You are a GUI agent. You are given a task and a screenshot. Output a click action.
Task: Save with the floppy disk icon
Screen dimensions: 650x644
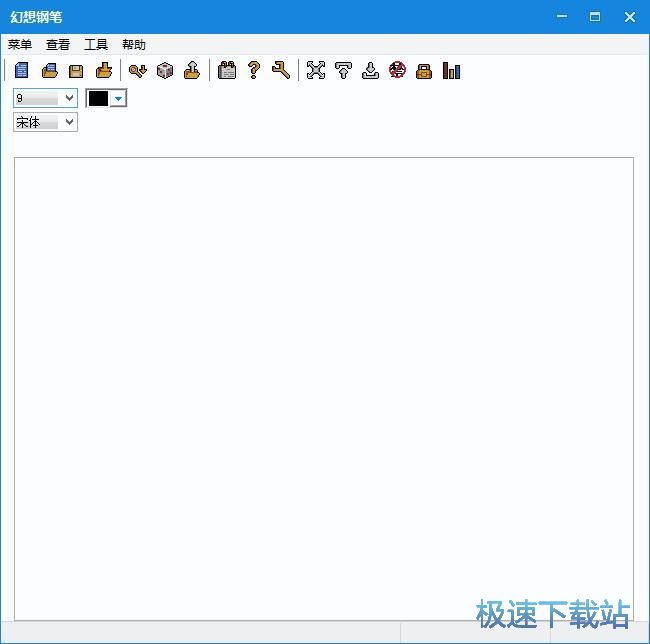pyautogui.click(x=76, y=71)
